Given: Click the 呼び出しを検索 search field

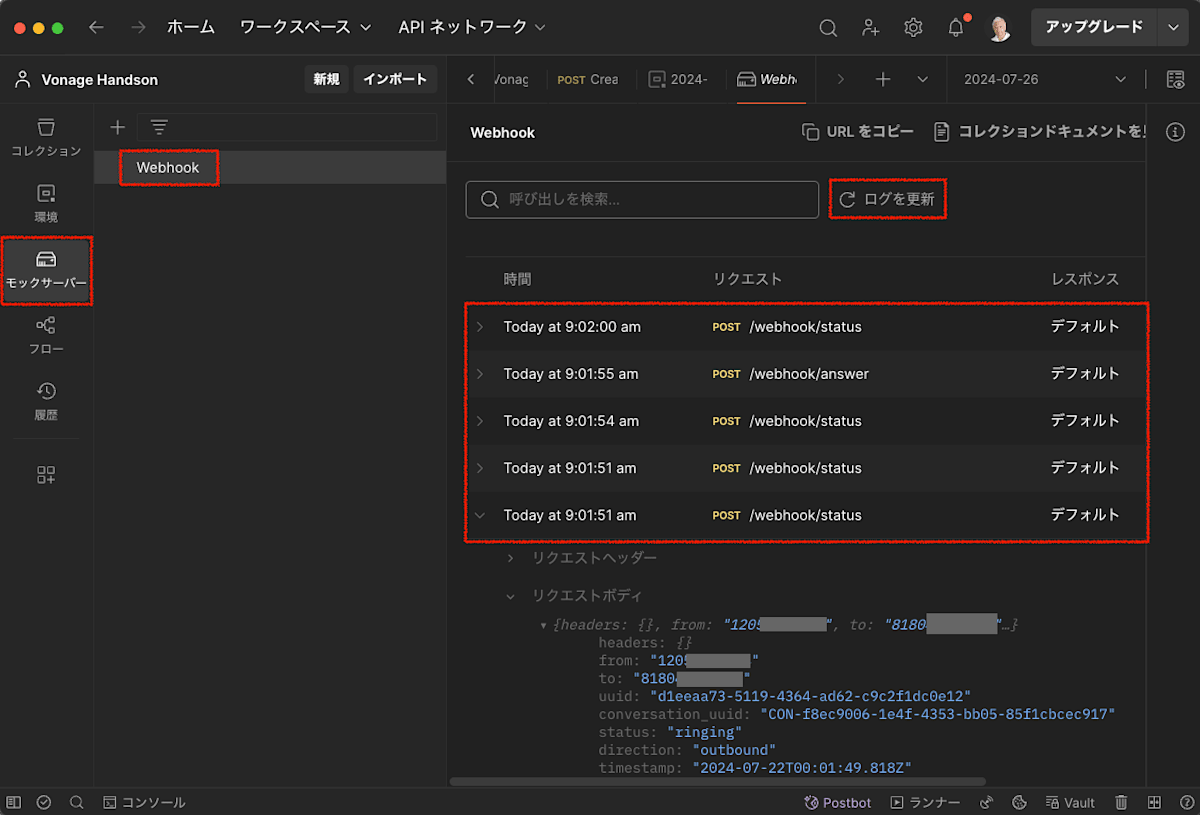Looking at the screenshot, I should (642, 199).
